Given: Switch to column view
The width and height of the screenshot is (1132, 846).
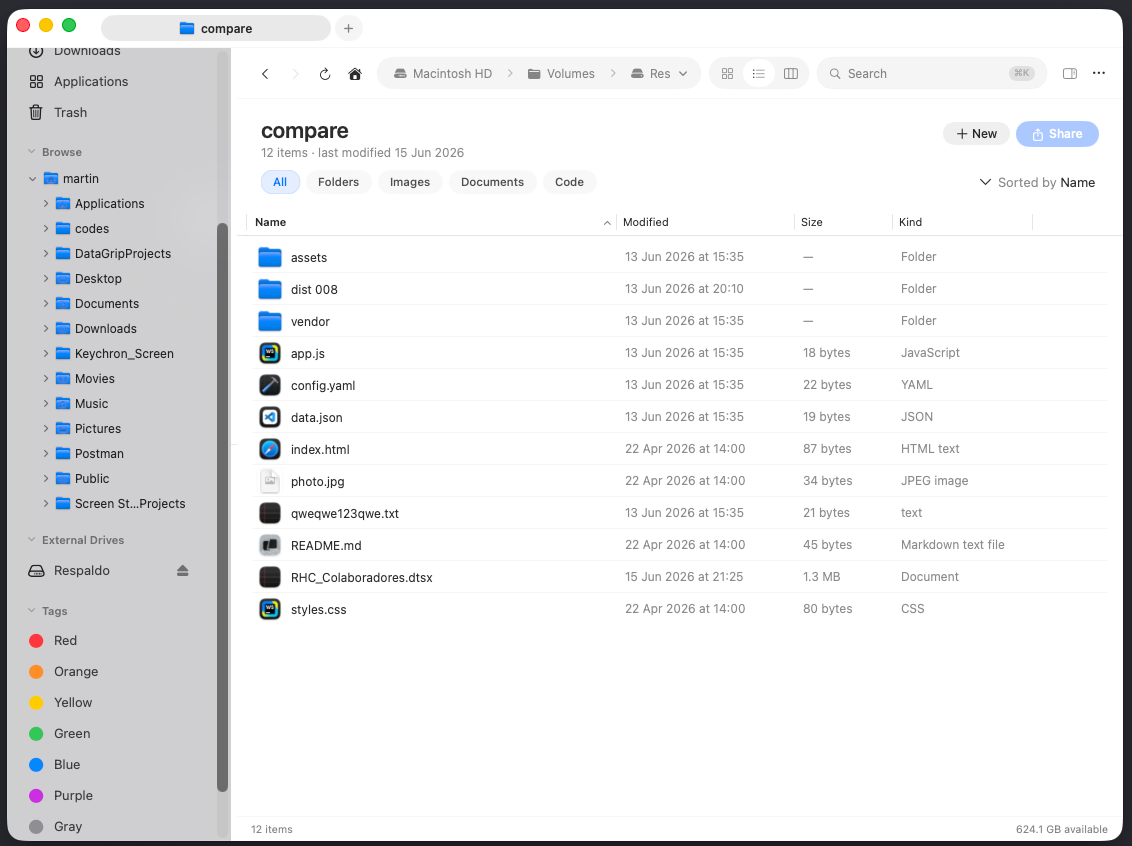Looking at the screenshot, I should 791,74.
